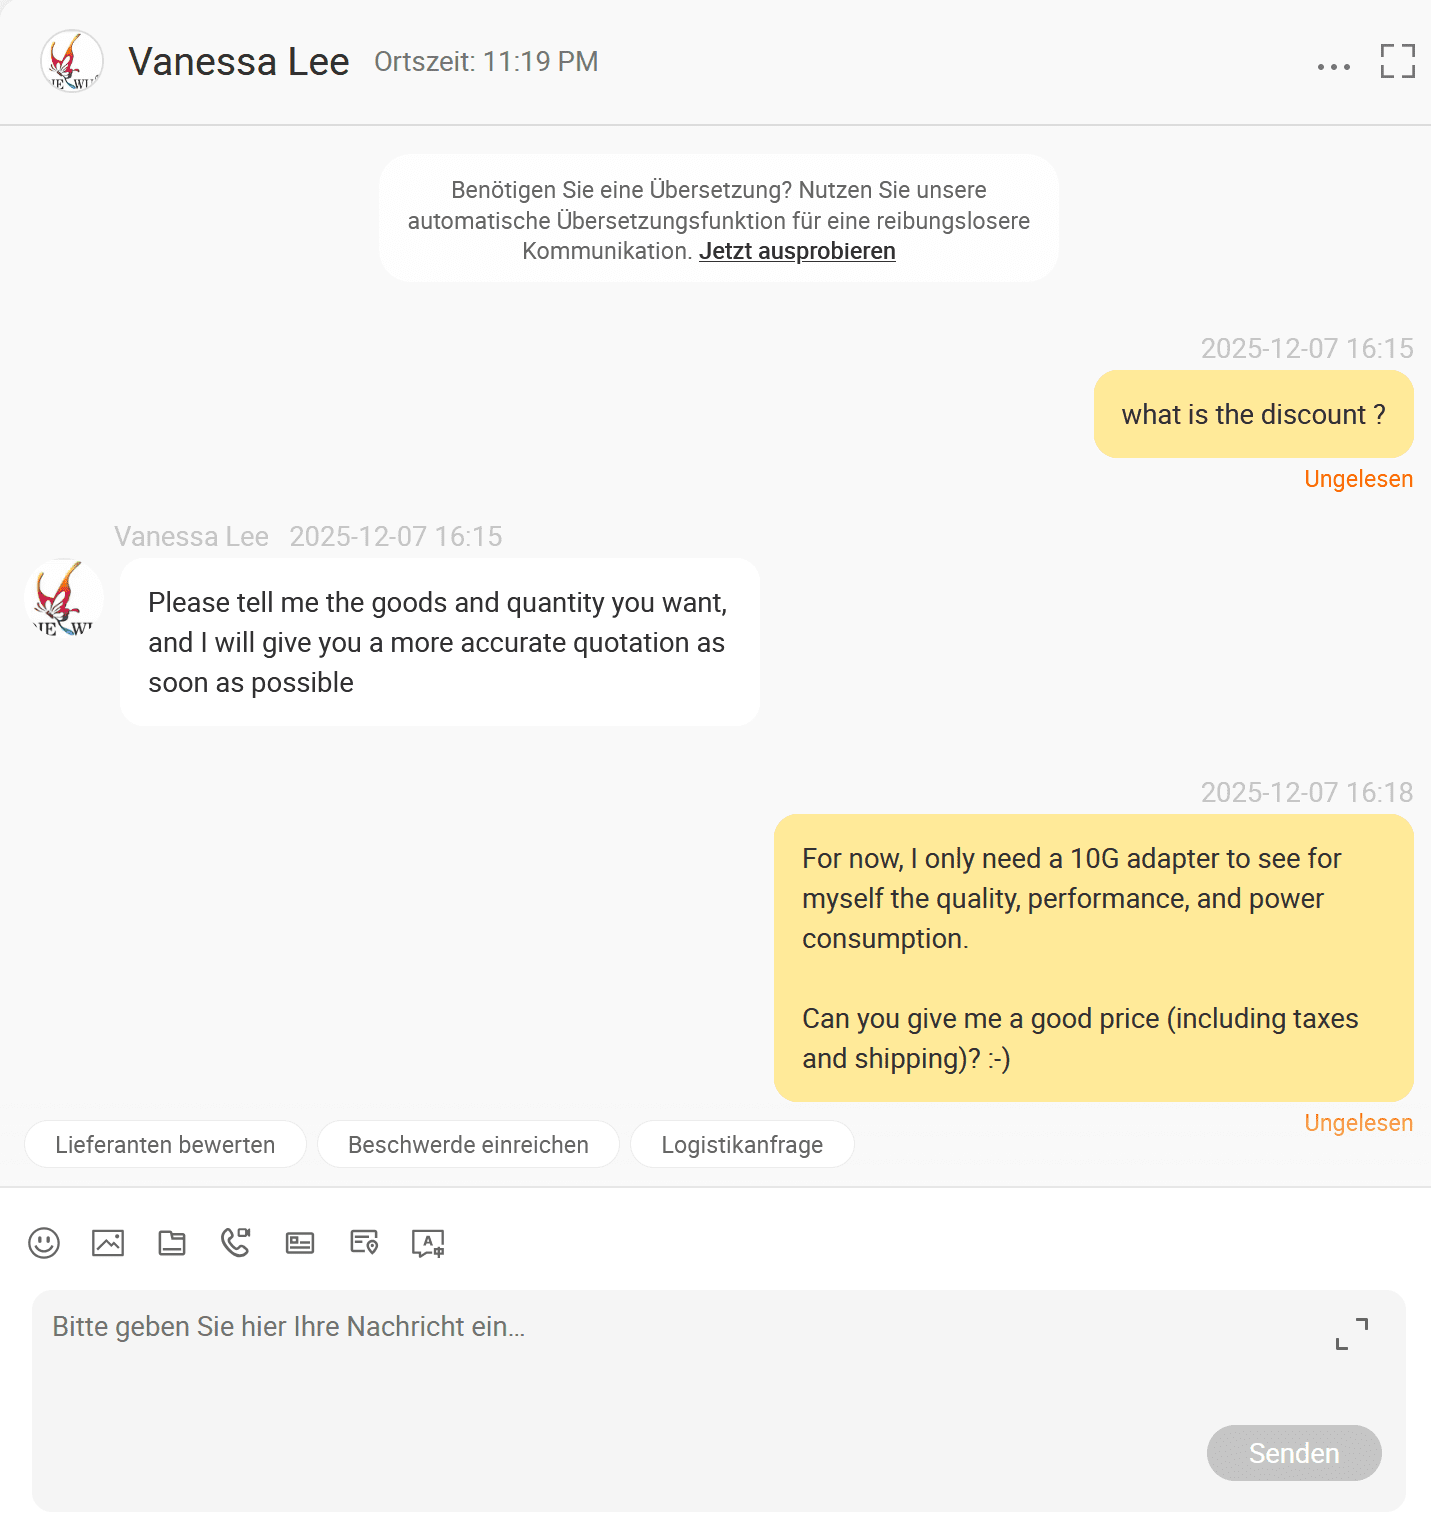Click the Jetzt ausprobieren translation link
The image size is (1431, 1540).
pos(797,251)
